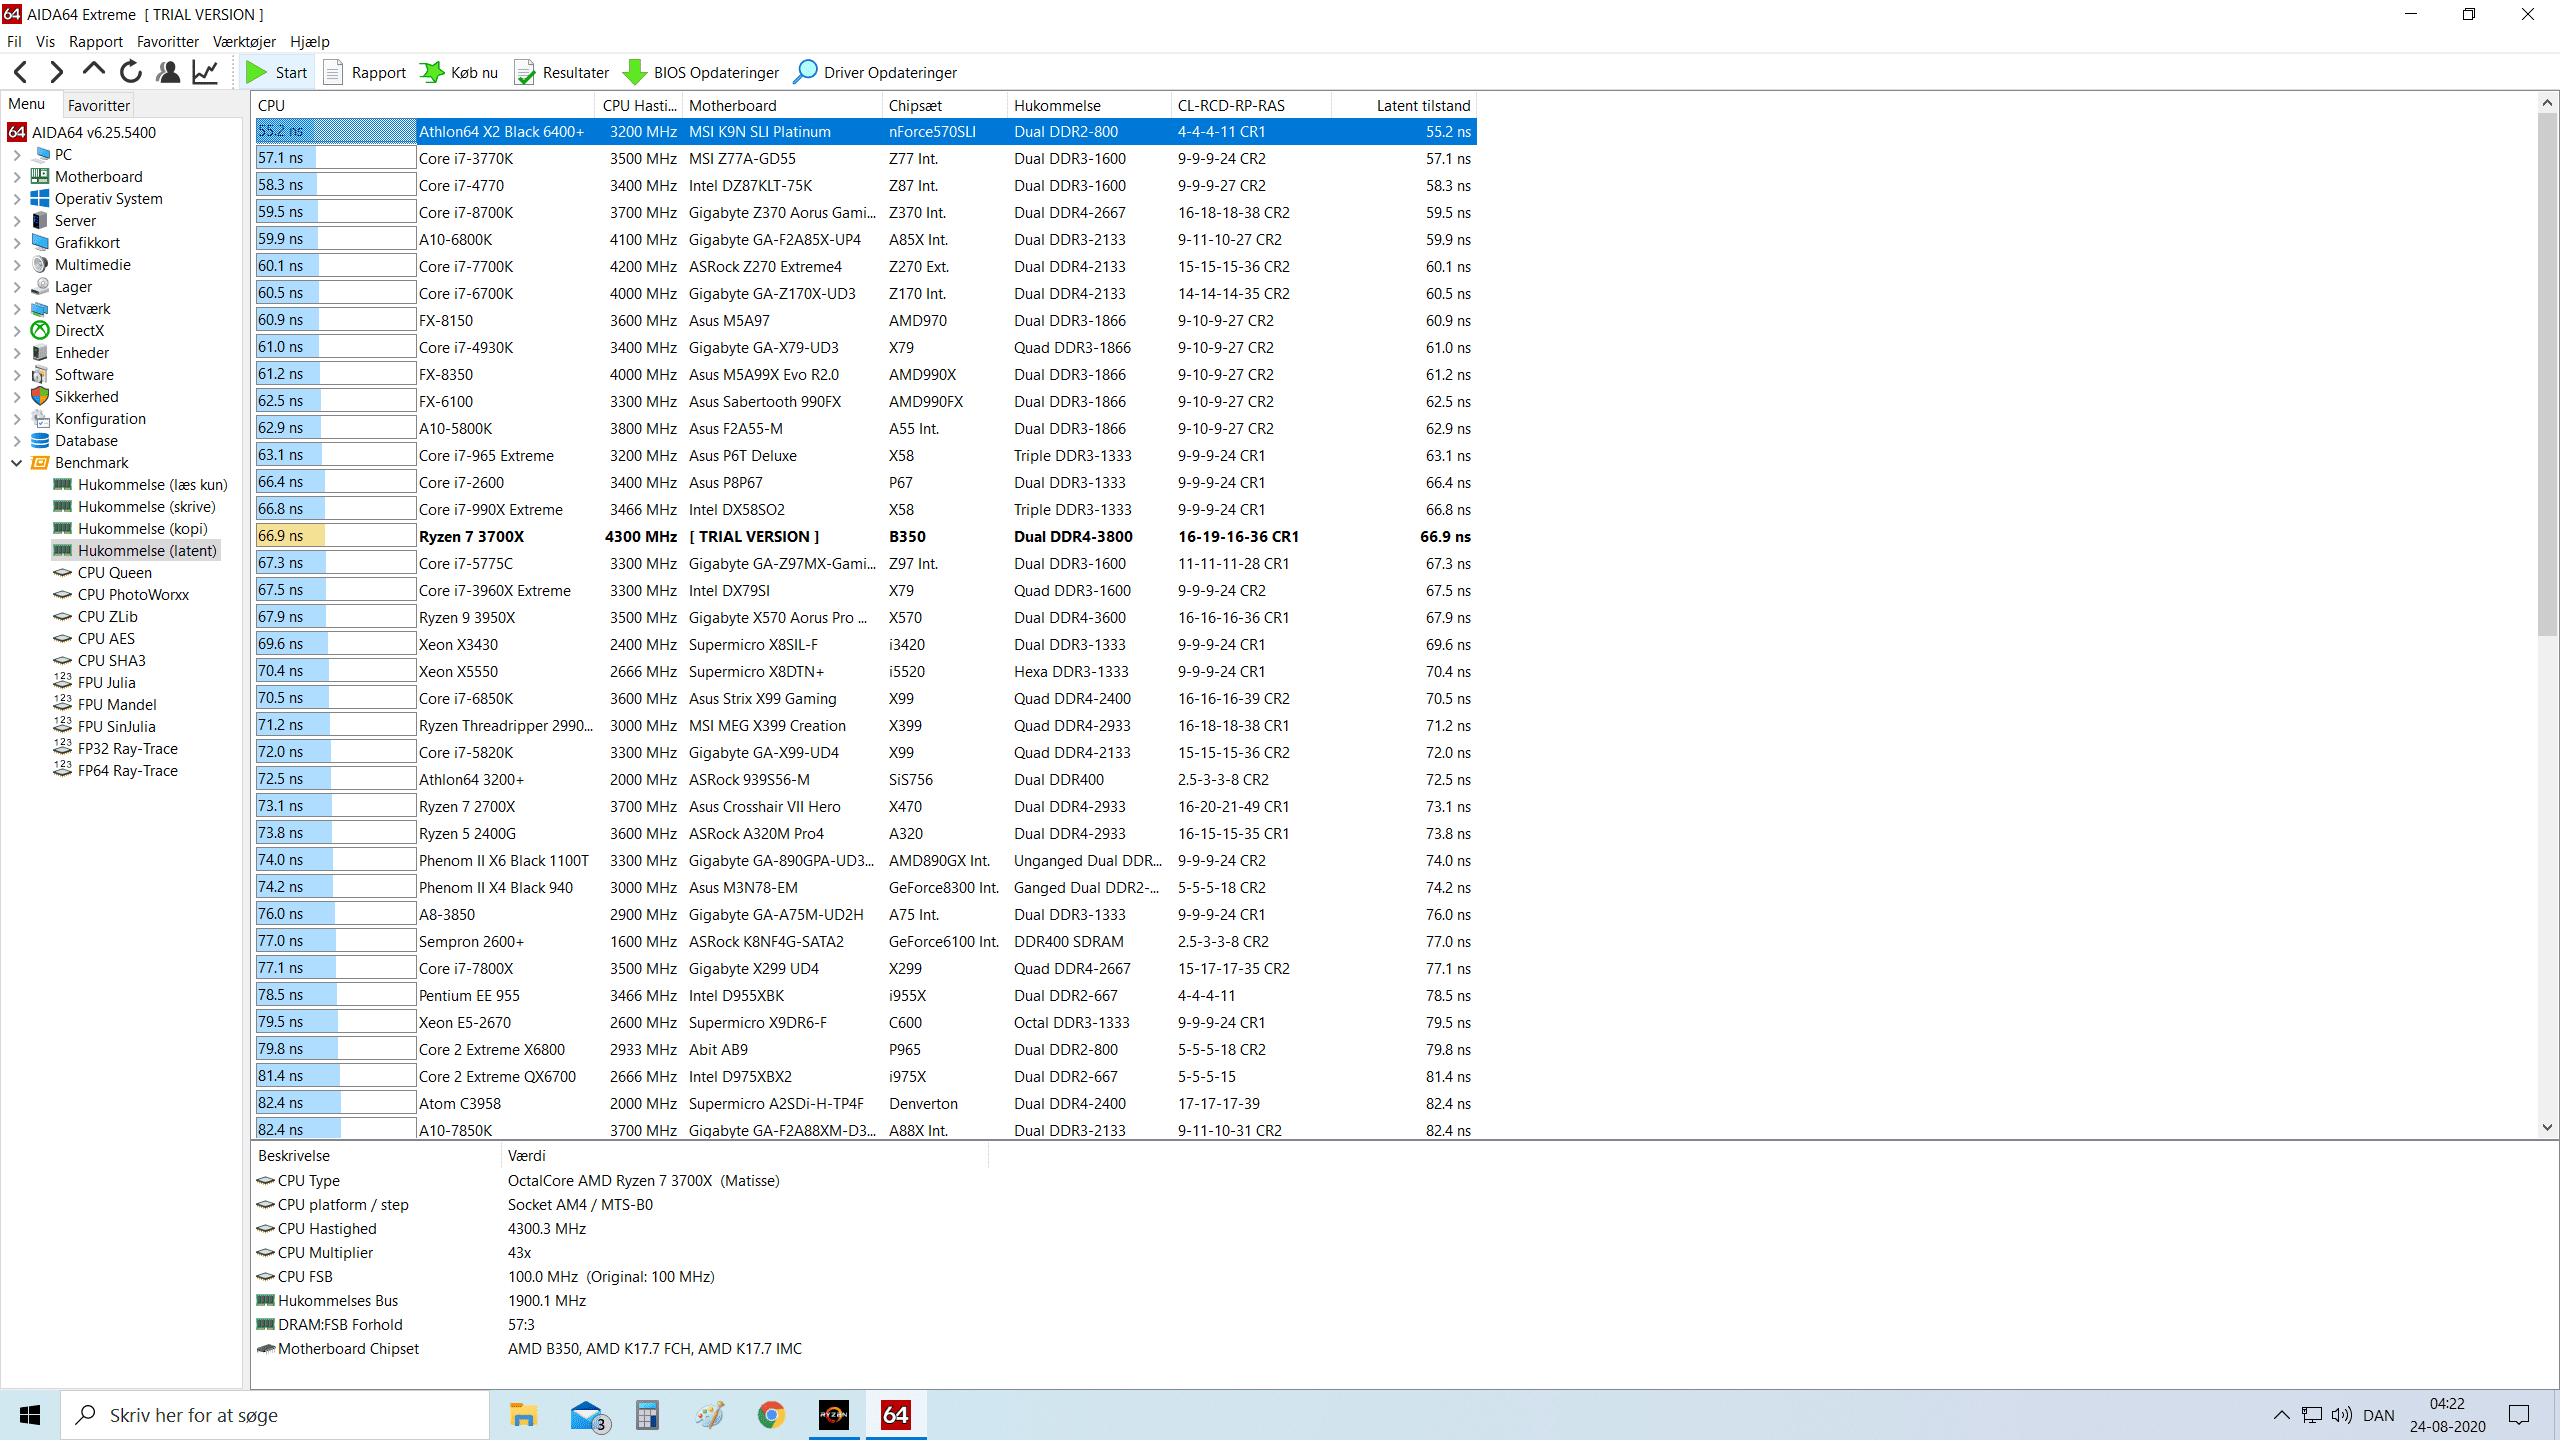This screenshot has height=1440, width=2560.
Task: Click the green Start benchmark icon
Action: pyautogui.click(x=257, y=72)
